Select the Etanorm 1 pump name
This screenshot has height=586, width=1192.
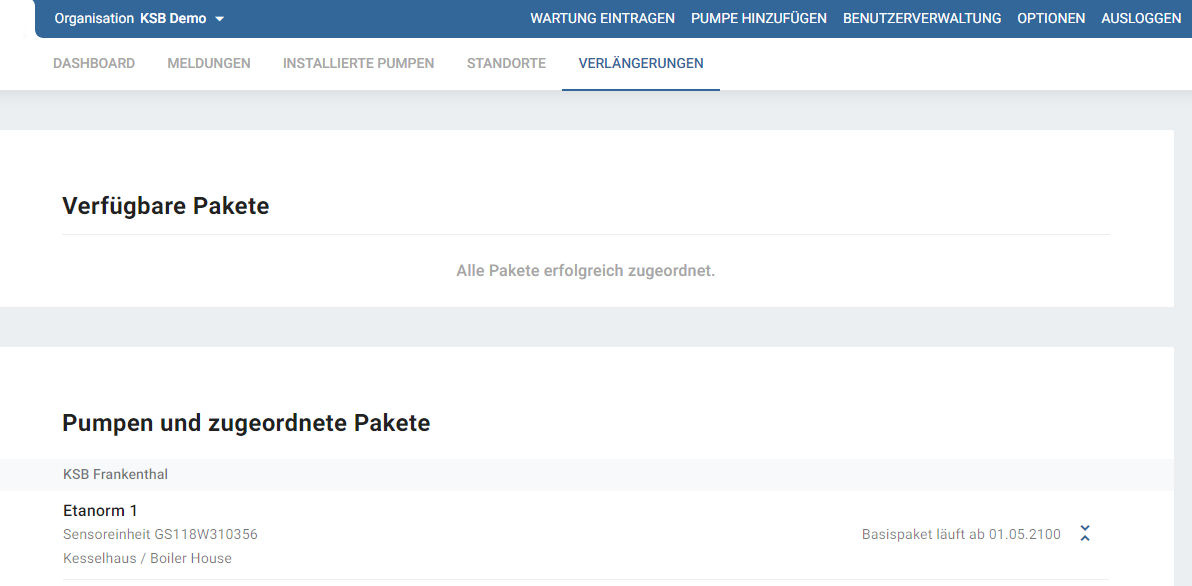[100, 511]
